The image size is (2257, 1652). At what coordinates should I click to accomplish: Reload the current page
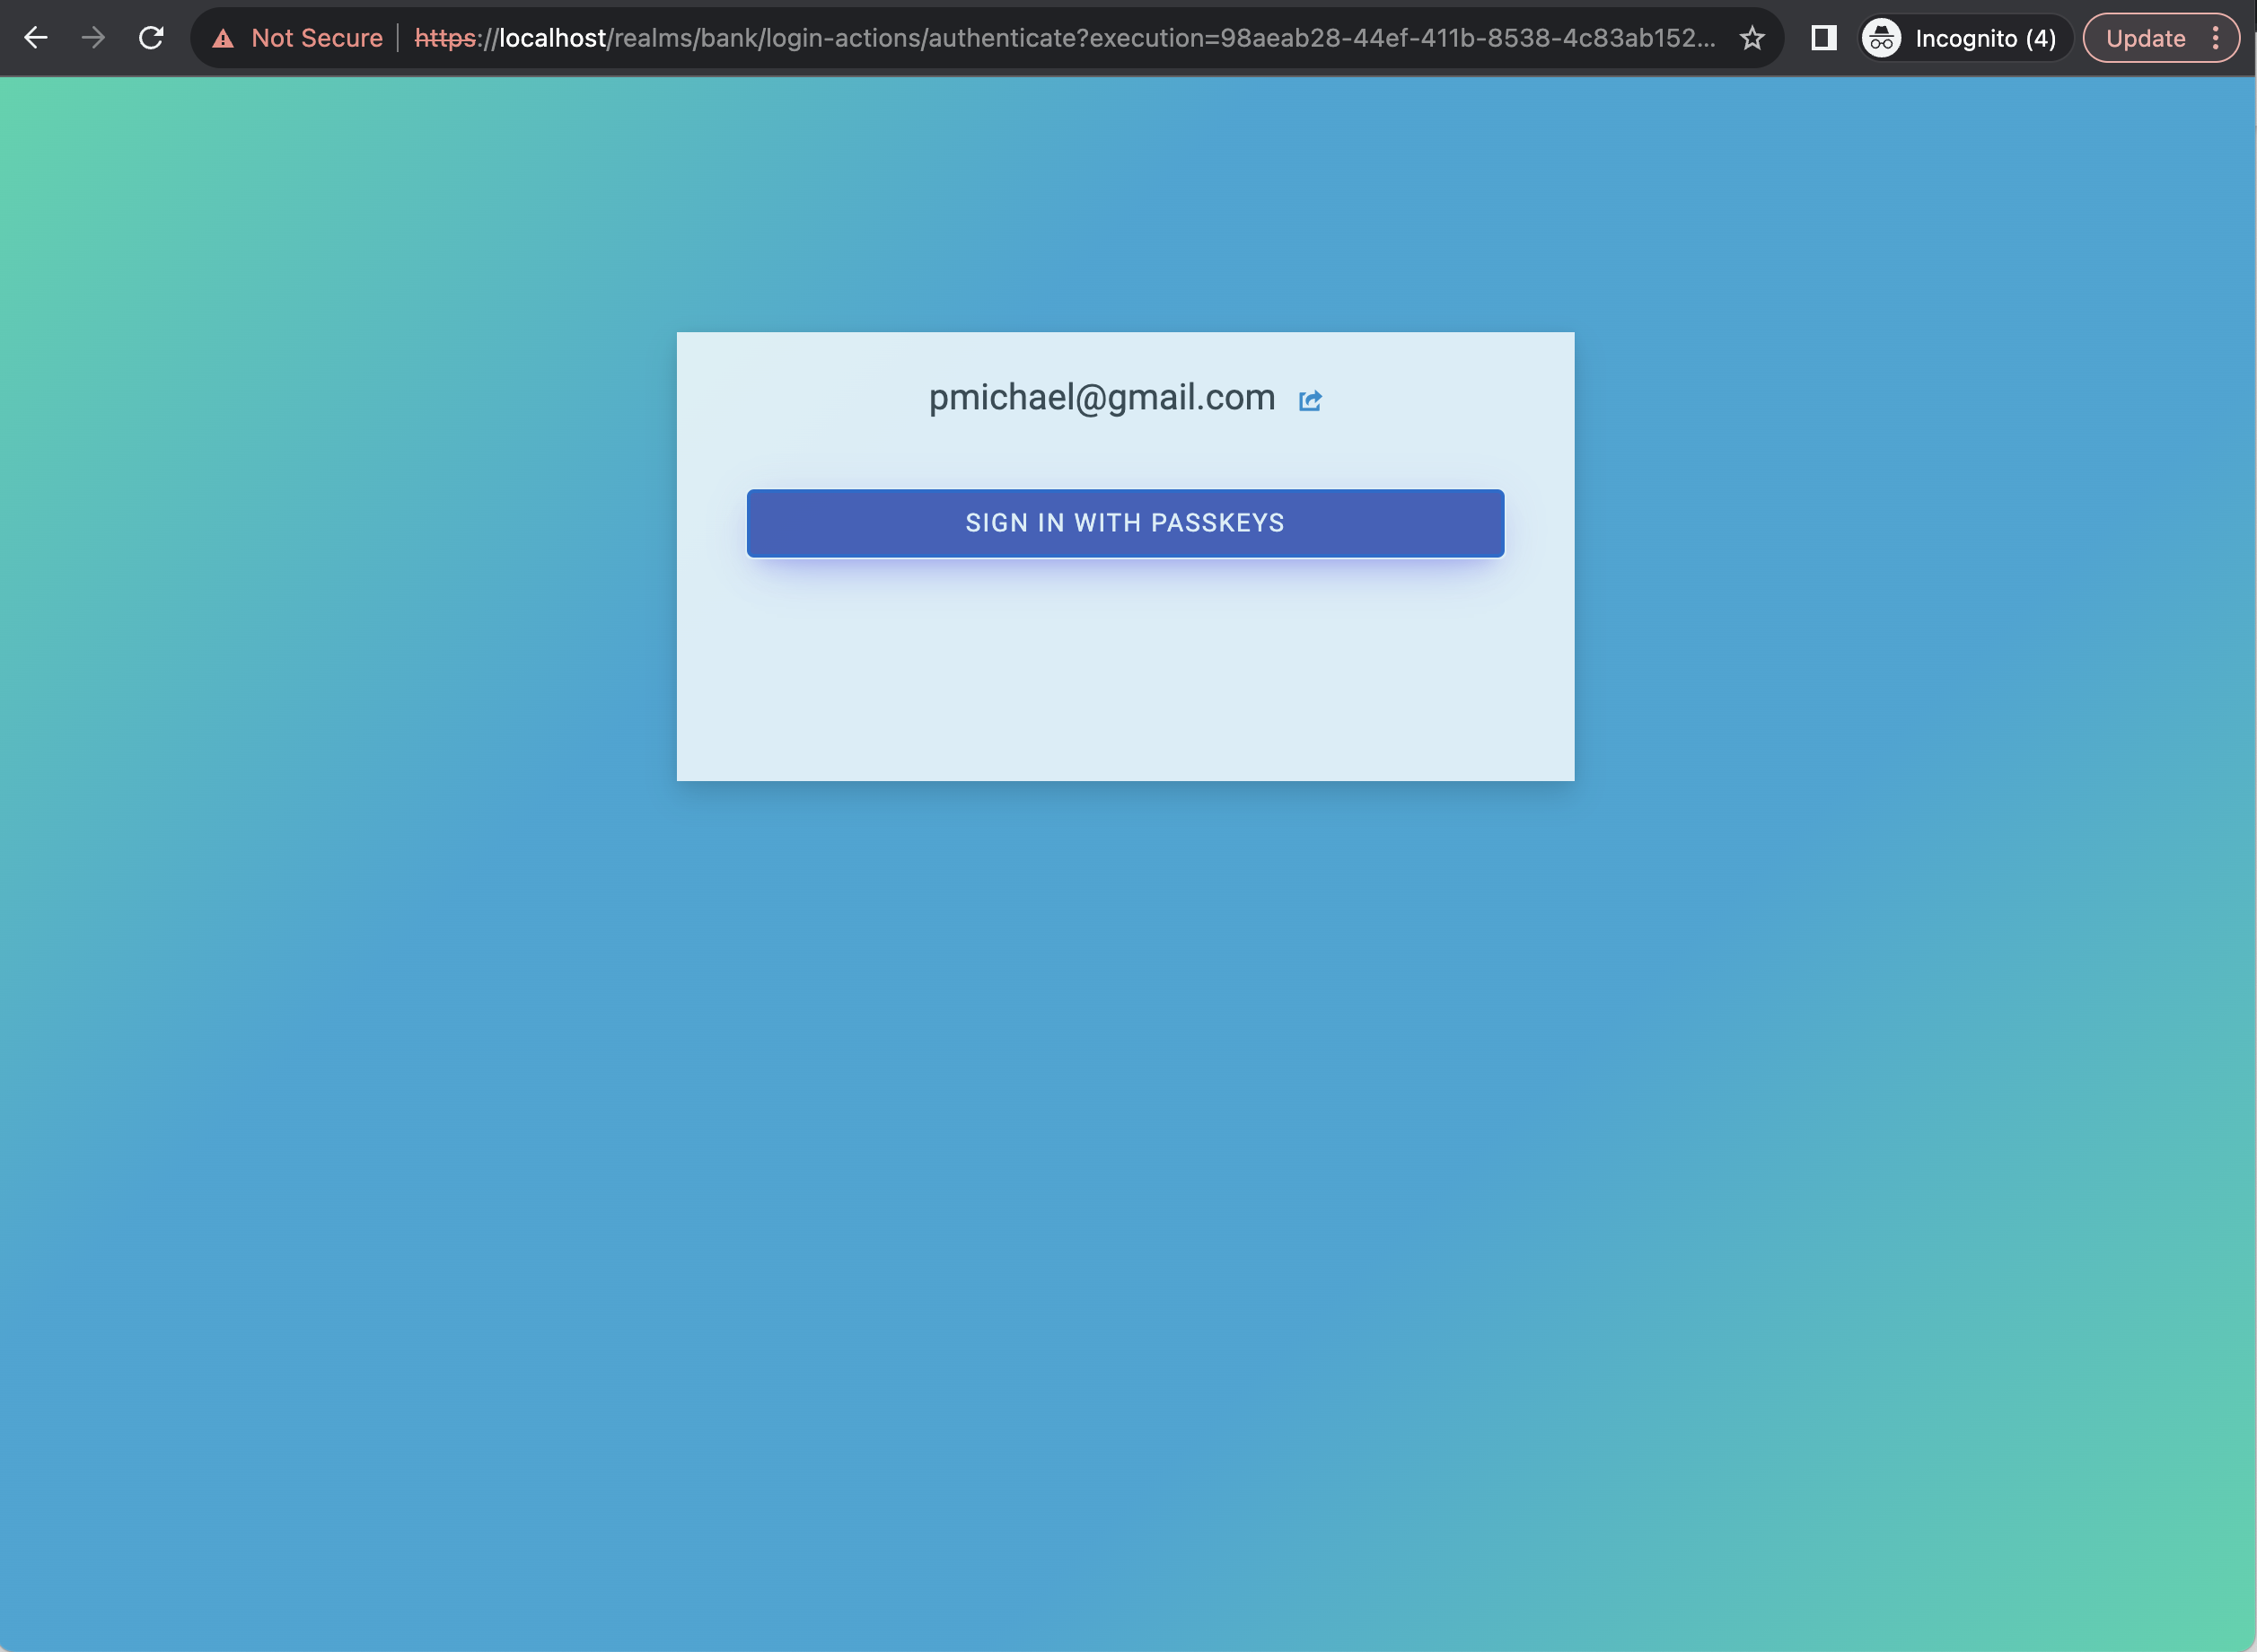pyautogui.click(x=151, y=38)
